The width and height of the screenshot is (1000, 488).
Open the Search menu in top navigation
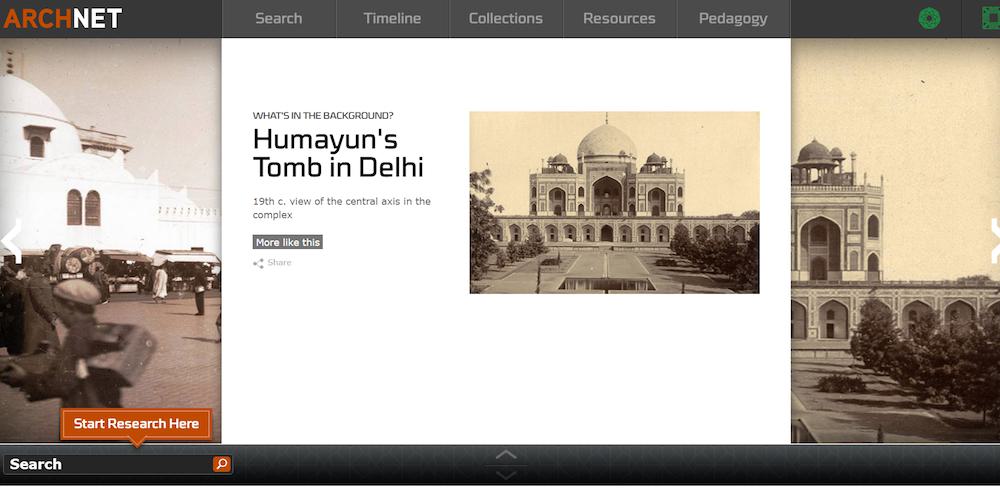278,18
